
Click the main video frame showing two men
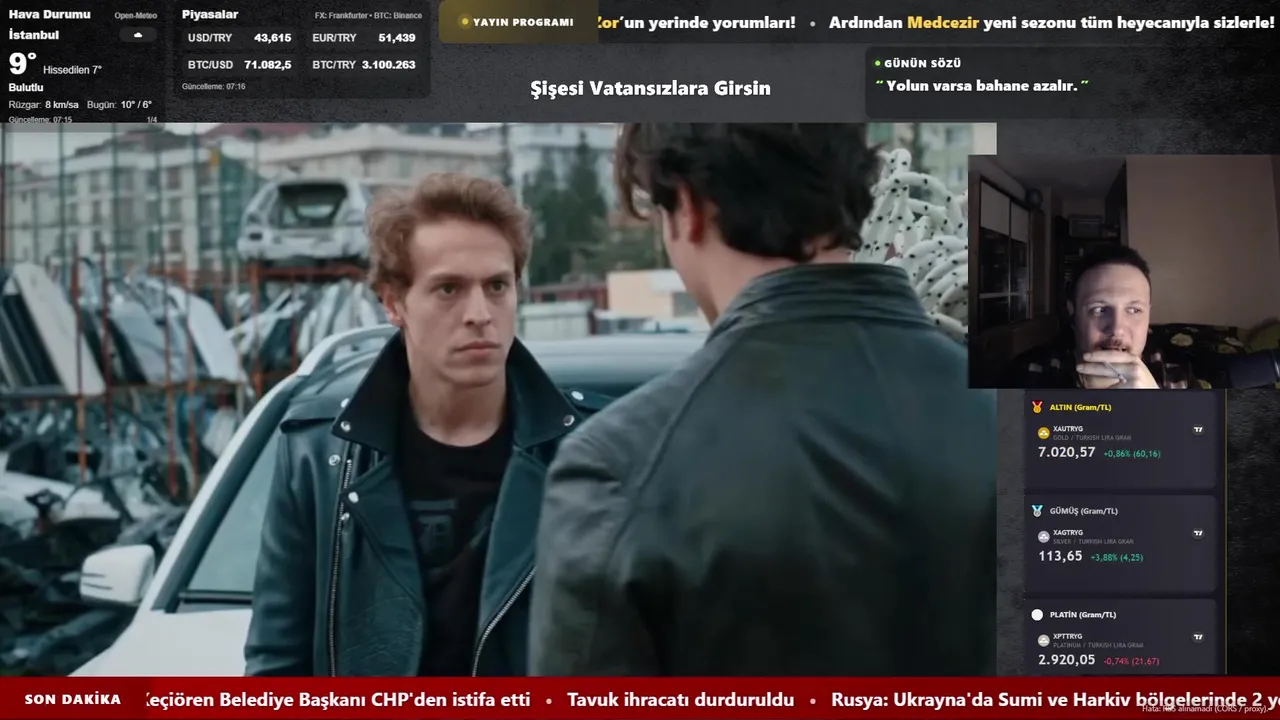(498, 400)
